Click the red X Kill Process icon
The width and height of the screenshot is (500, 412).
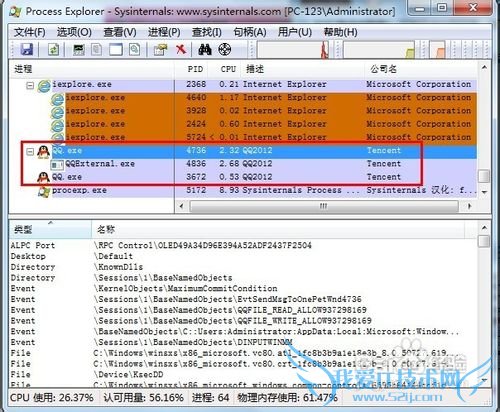181,49
